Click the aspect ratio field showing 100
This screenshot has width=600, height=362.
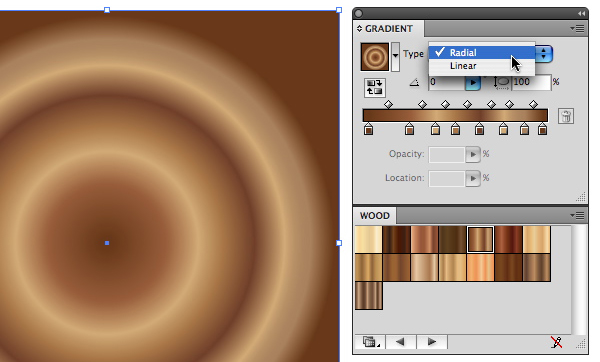pos(531,82)
